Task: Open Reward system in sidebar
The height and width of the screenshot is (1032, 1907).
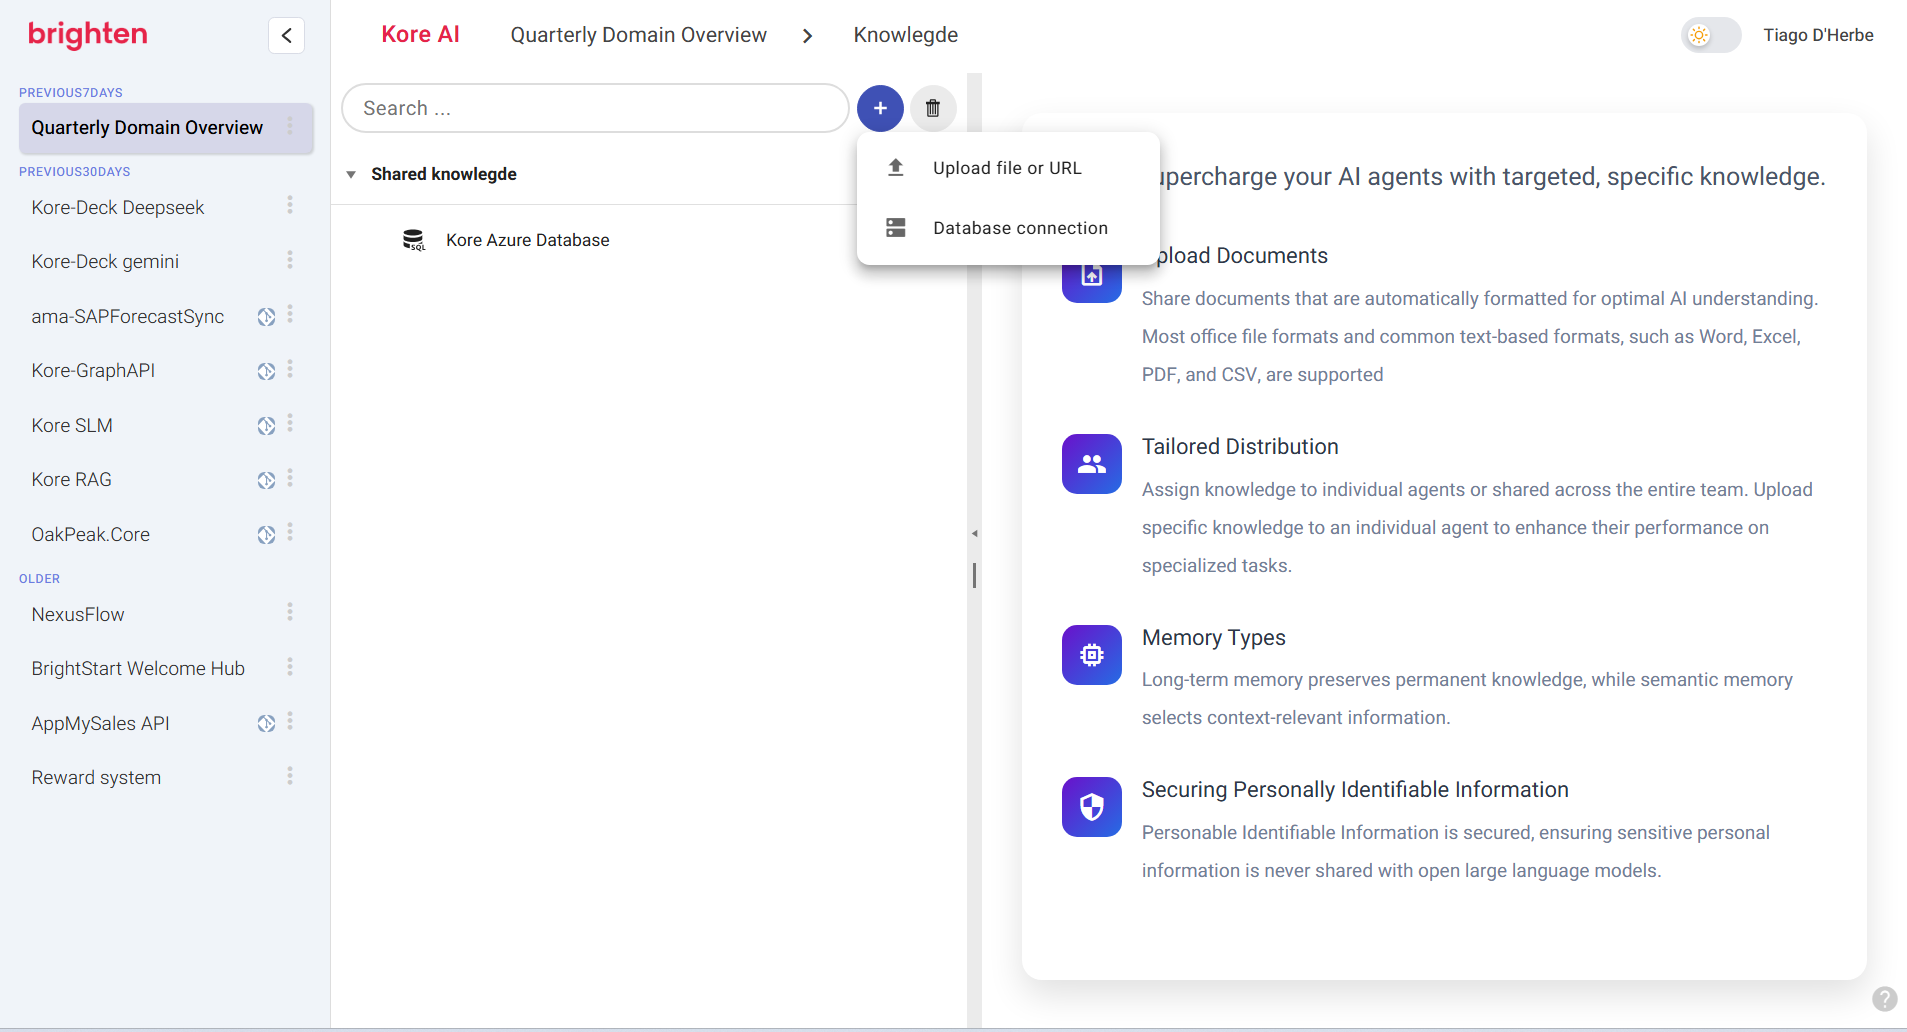Action: (96, 778)
